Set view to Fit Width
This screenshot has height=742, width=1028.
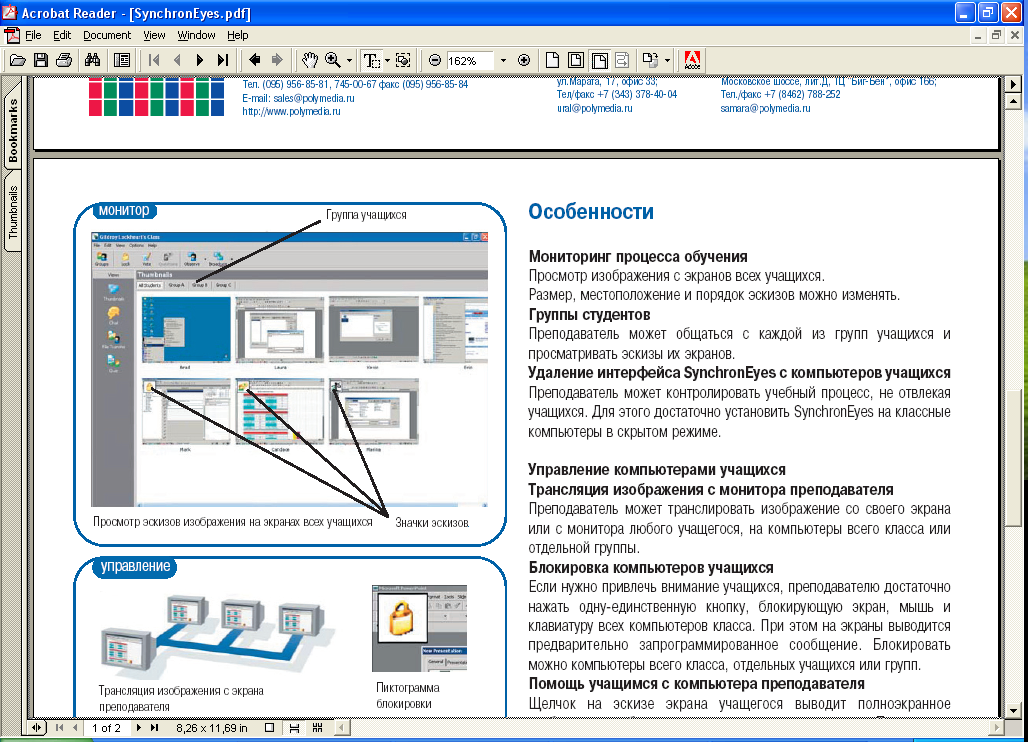[599, 60]
